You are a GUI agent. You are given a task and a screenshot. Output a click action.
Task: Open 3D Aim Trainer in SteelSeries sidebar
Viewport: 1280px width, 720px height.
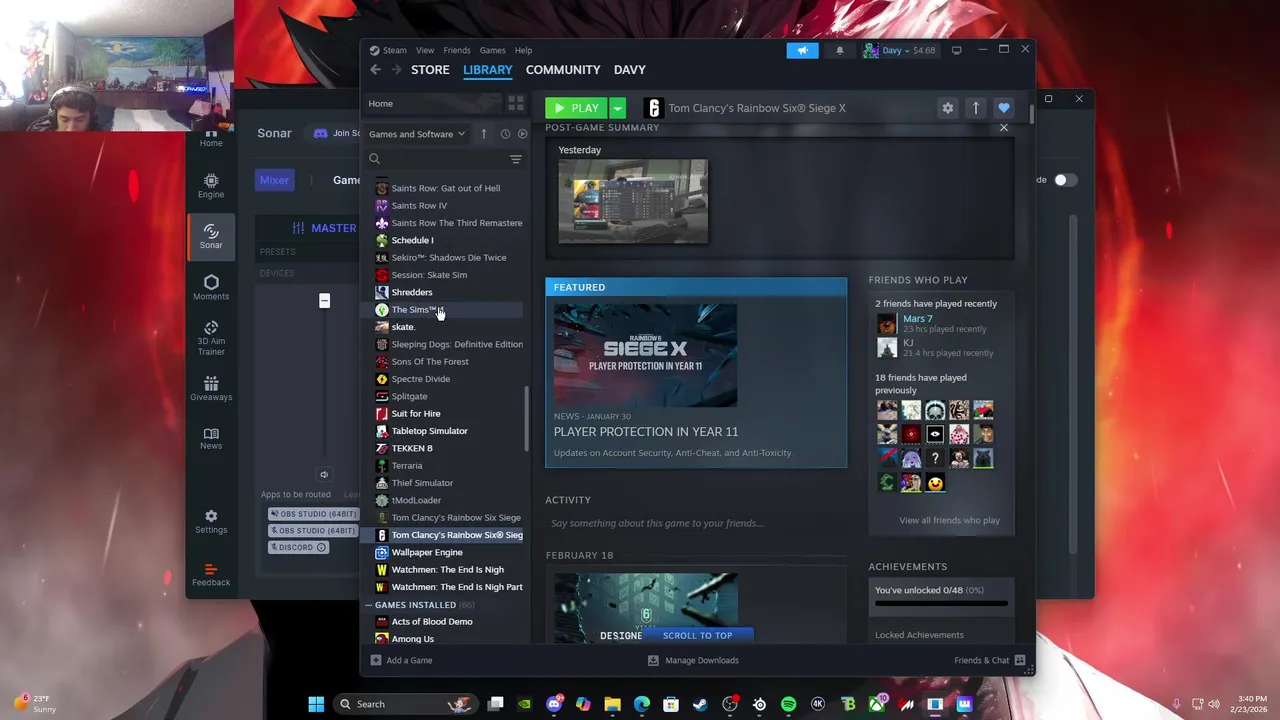pos(211,338)
